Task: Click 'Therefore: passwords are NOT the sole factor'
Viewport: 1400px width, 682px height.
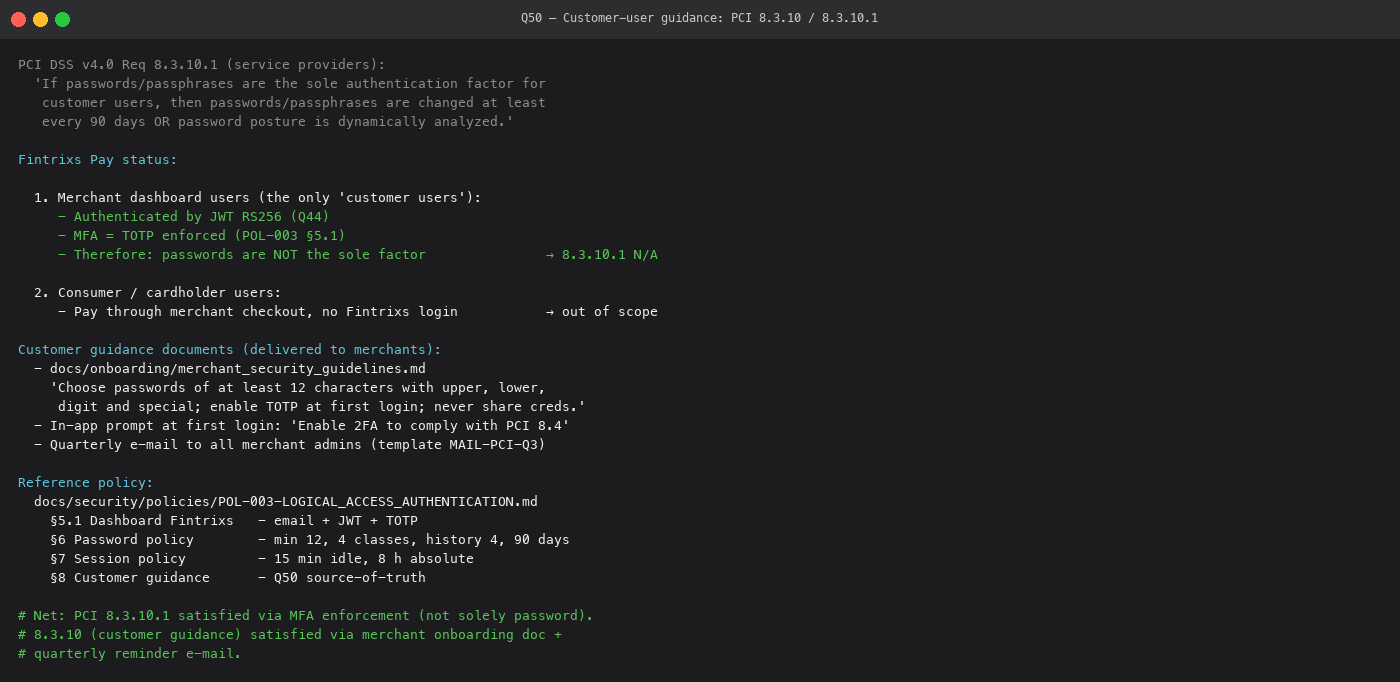Action: point(242,255)
